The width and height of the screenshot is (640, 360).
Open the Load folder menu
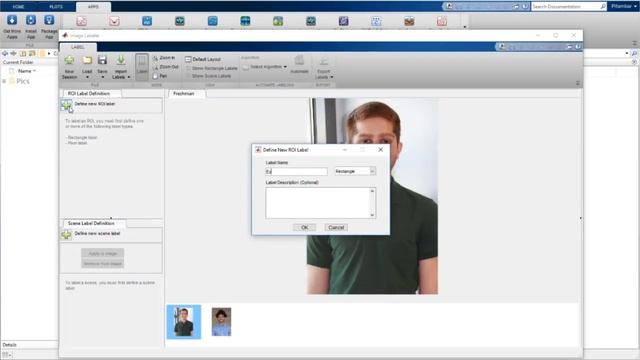(87, 67)
